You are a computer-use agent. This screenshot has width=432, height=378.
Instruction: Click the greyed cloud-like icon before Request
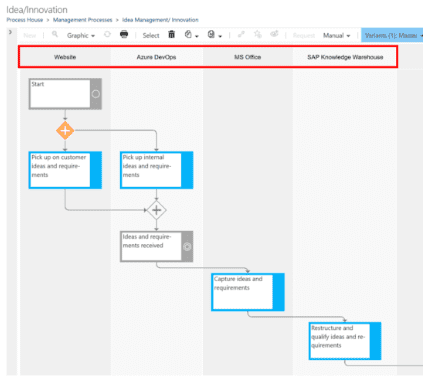tap(274, 34)
